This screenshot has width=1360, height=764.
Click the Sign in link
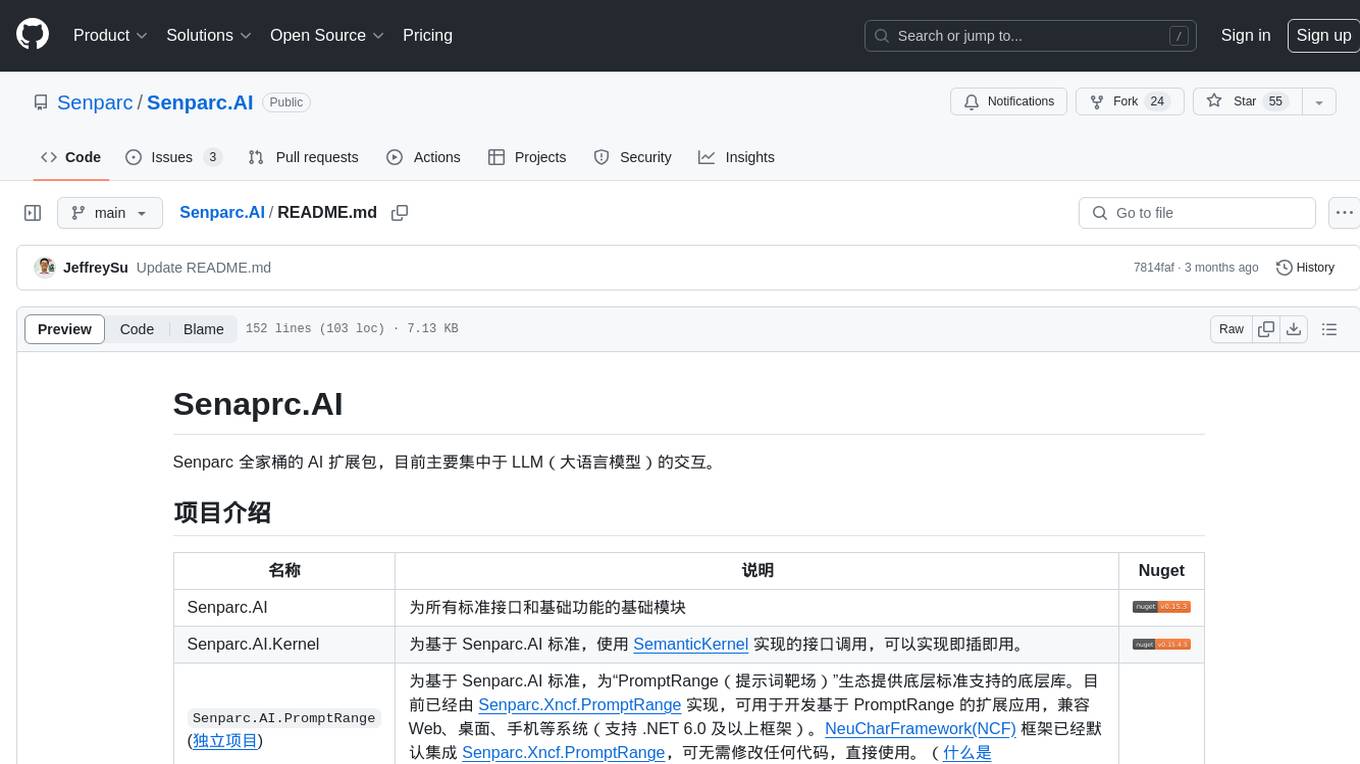1245,35
